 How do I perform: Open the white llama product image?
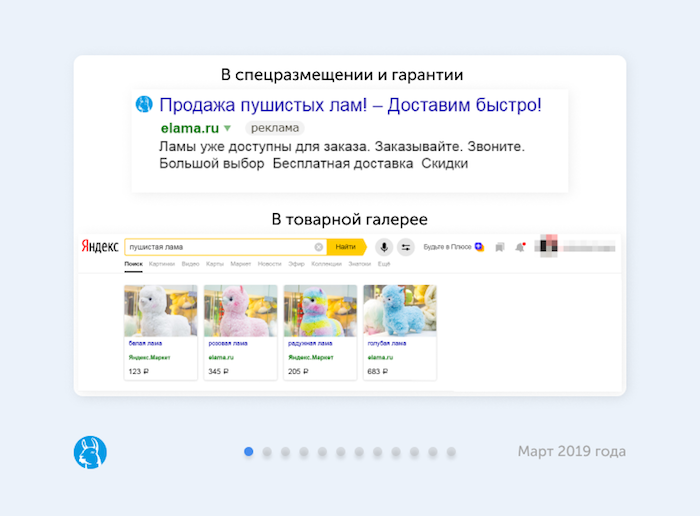tap(161, 311)
